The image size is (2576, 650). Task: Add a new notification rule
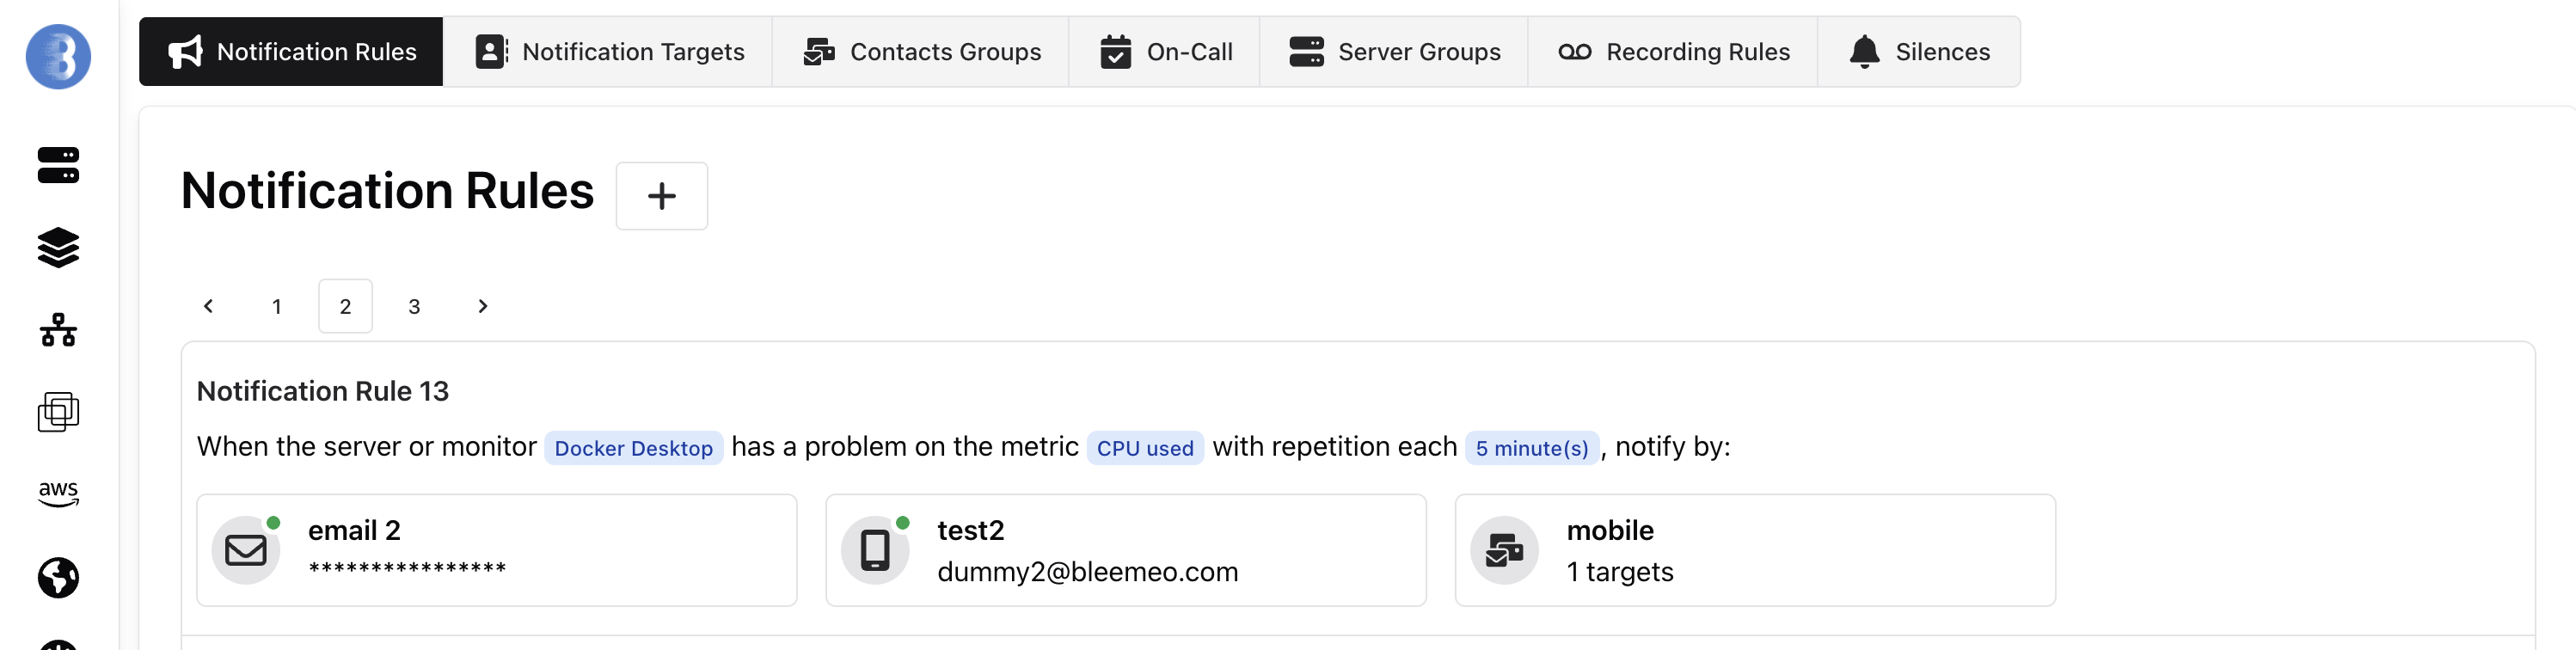[x=661, y=196]
